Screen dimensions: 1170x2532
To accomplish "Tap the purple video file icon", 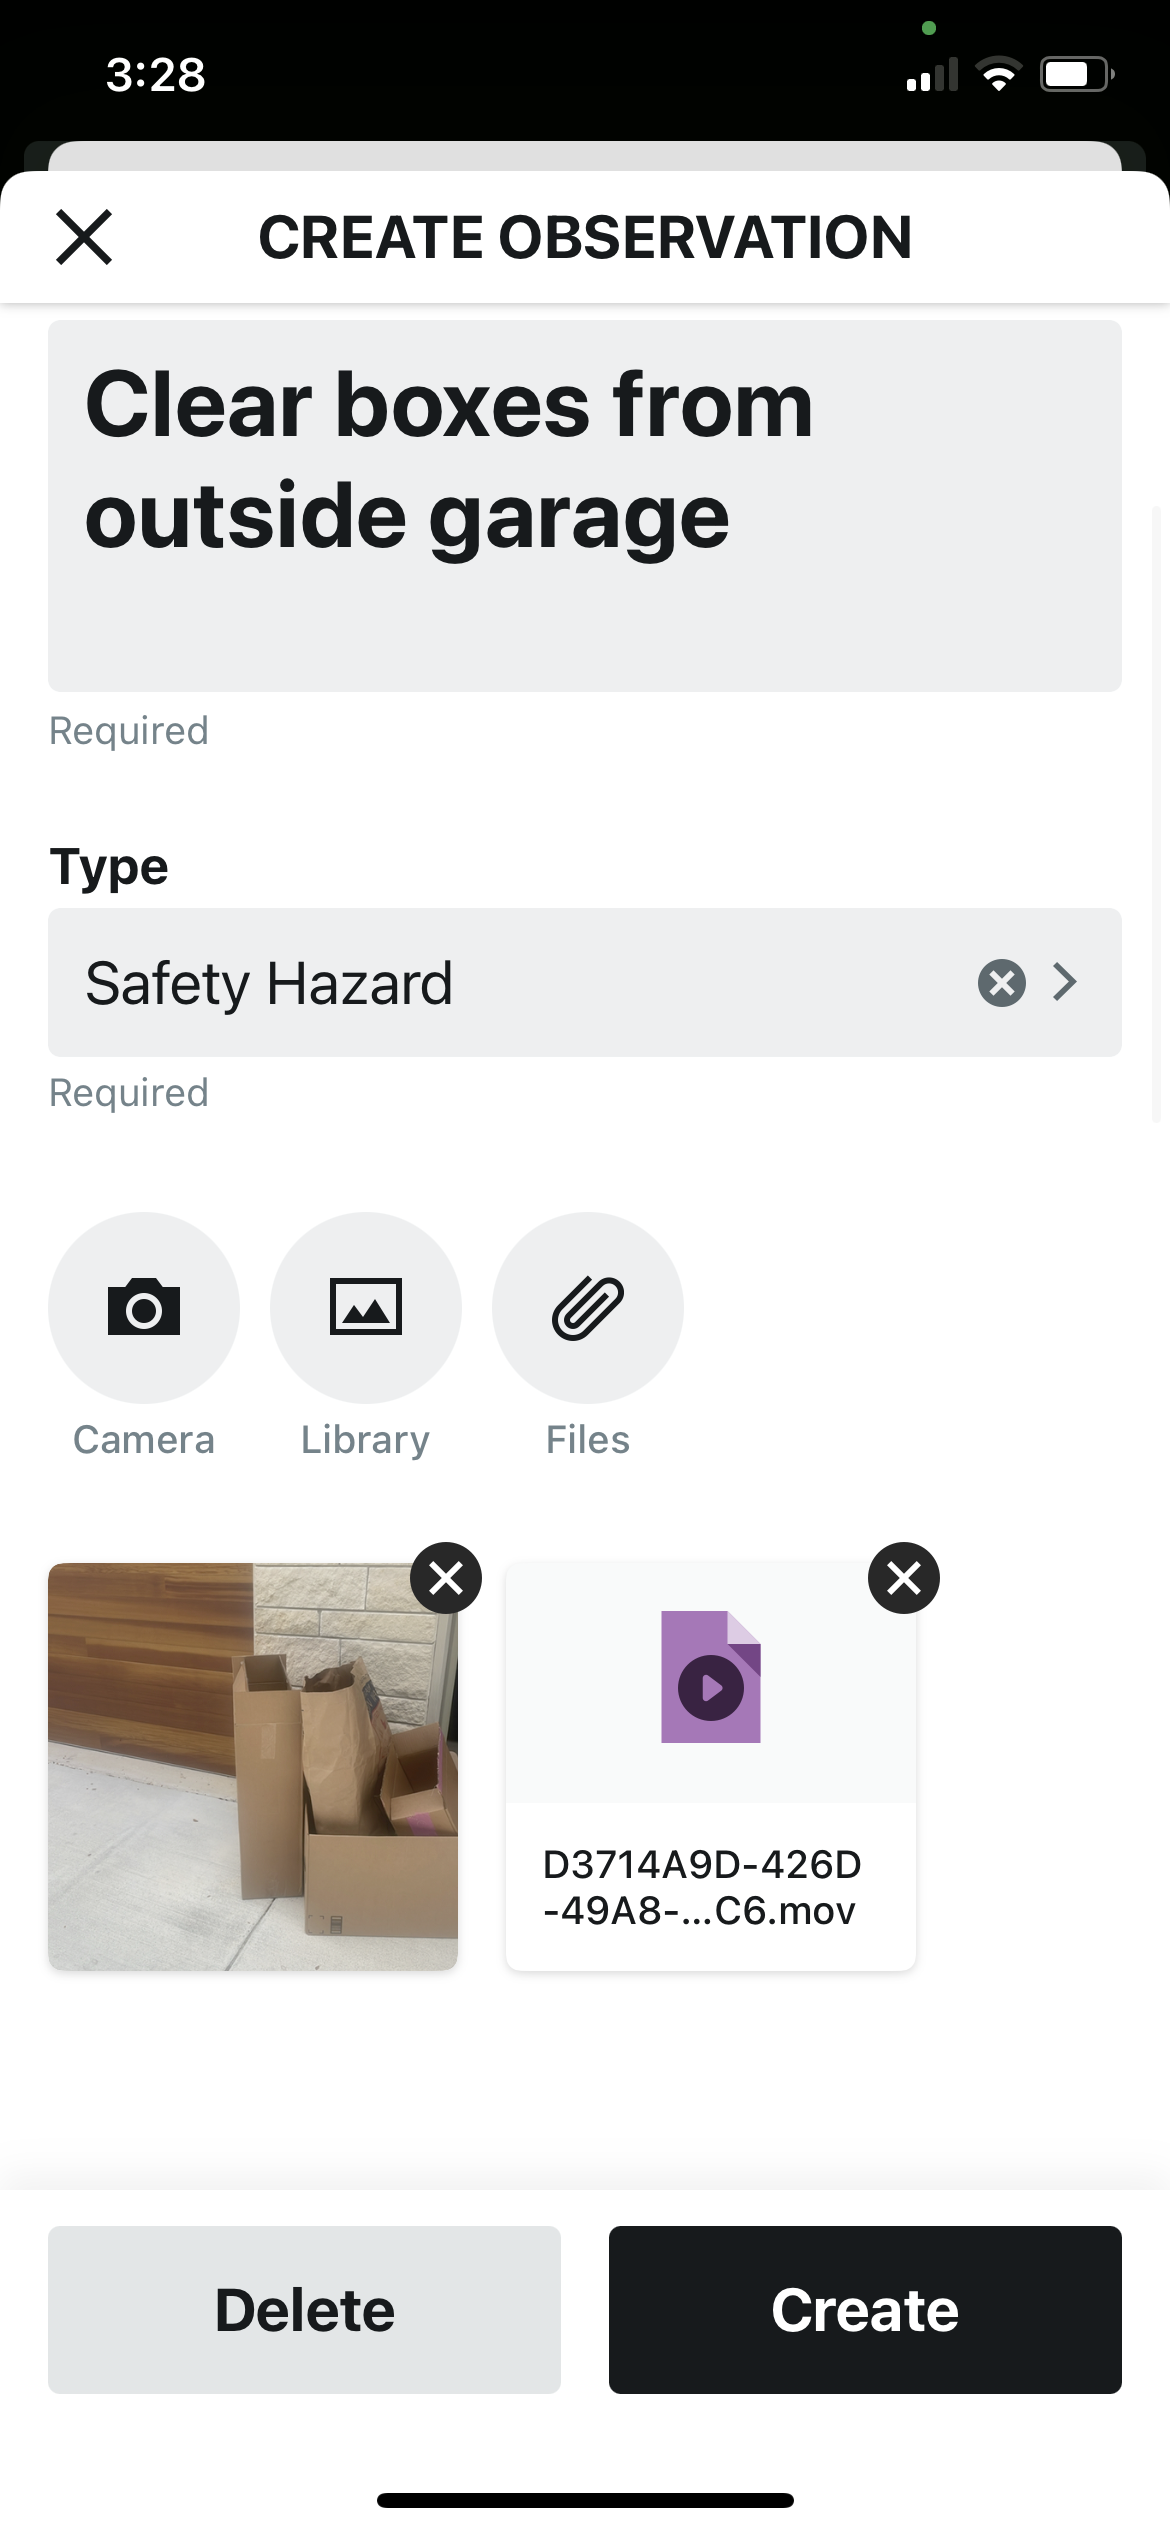I will 711,1677.
